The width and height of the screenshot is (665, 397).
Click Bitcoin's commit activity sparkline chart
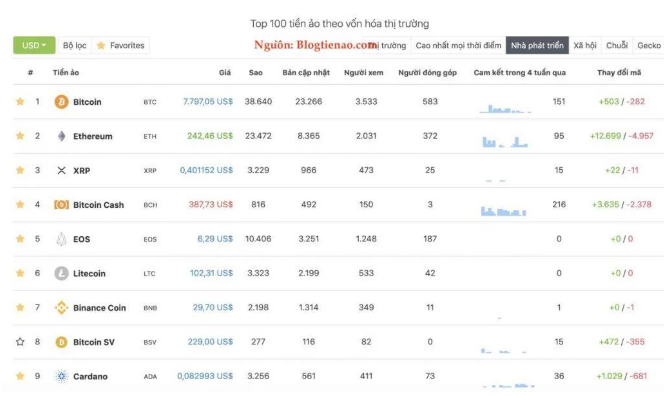pyautogui.click(x=505, y=109)
